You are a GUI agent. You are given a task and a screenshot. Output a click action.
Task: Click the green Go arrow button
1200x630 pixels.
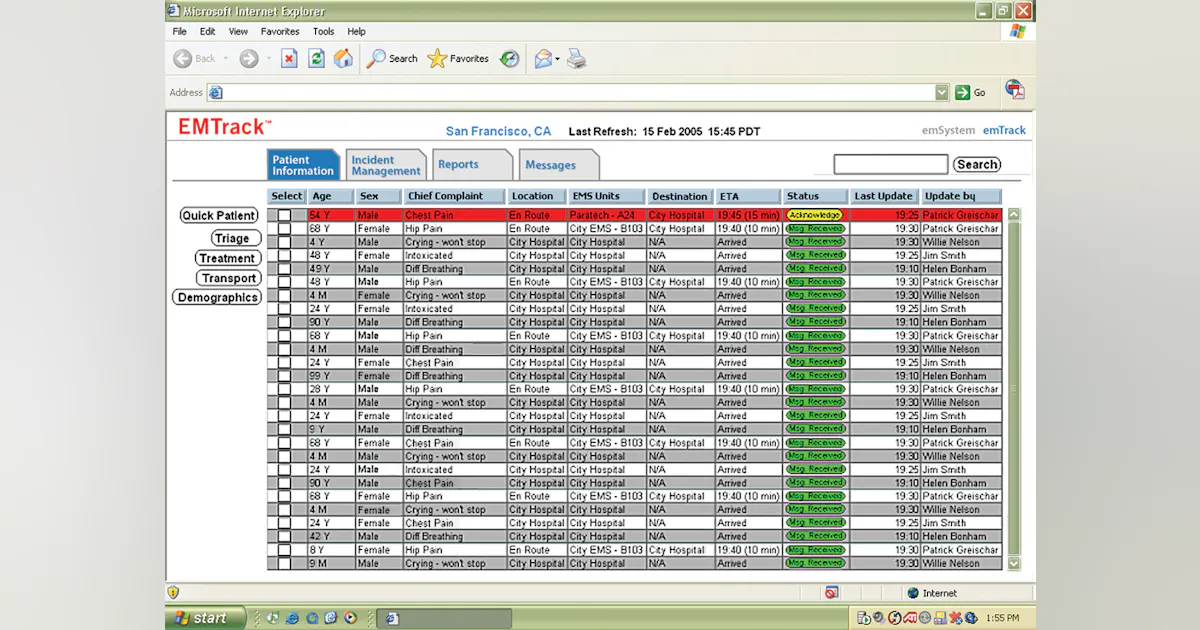(962, 92)
